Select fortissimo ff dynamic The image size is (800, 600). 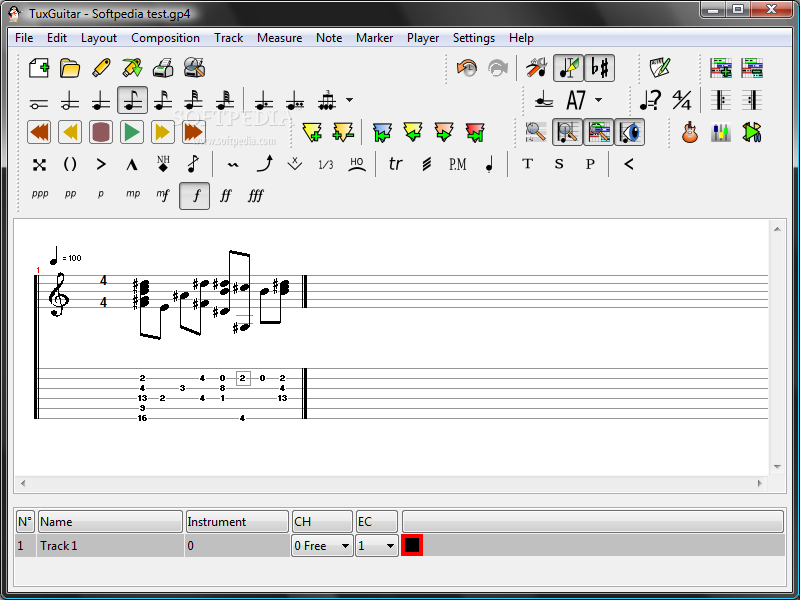click(226, 196)
